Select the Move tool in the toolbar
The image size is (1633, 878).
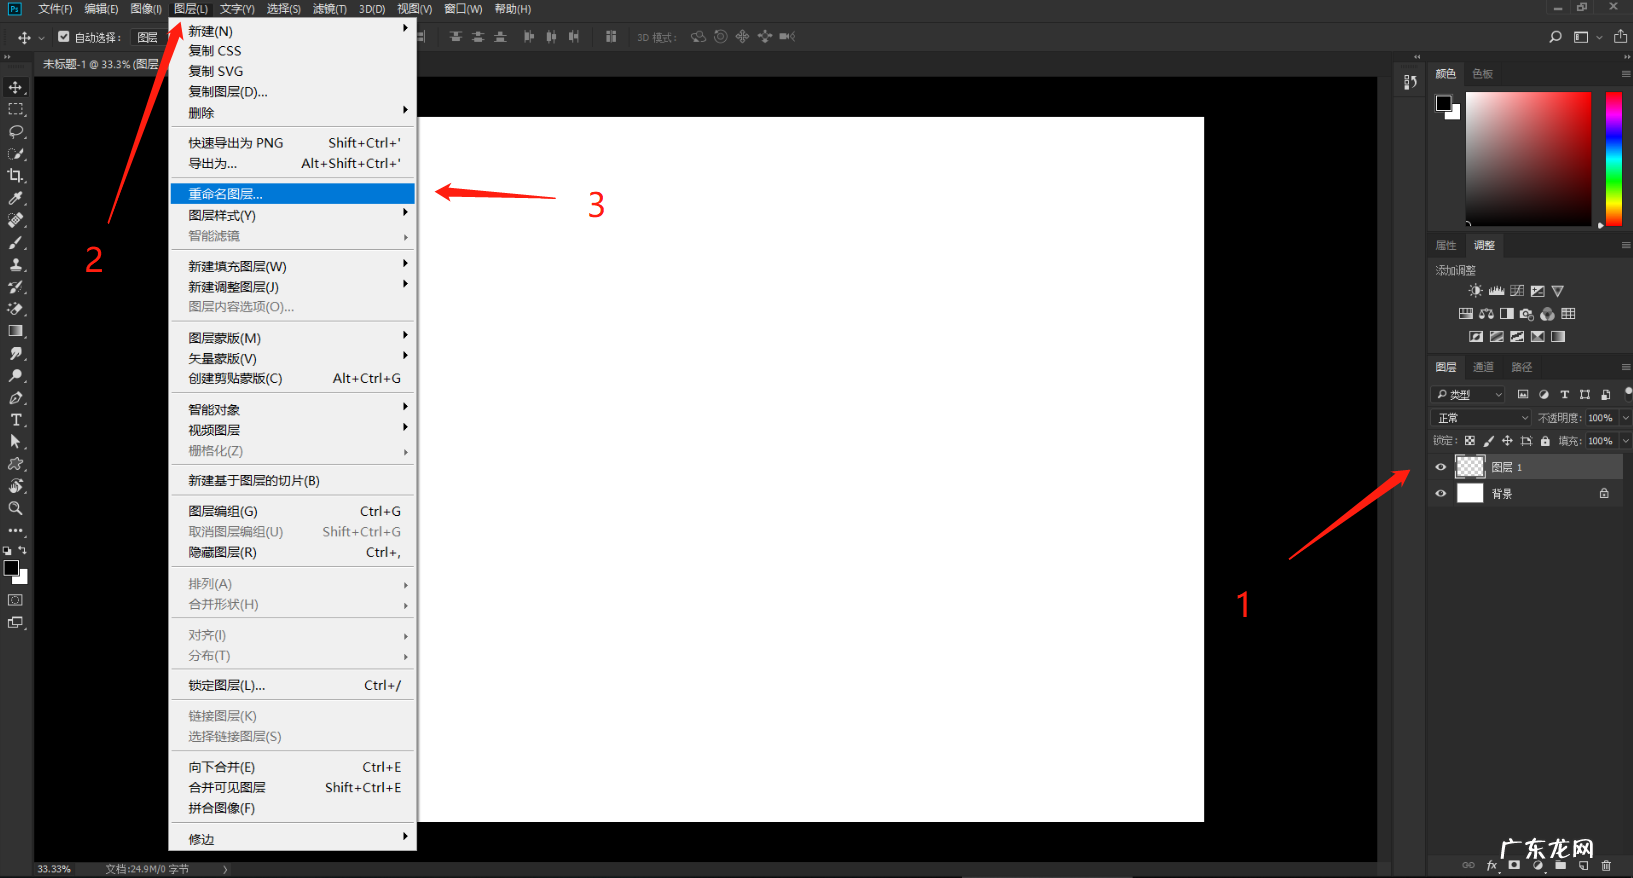15,88
